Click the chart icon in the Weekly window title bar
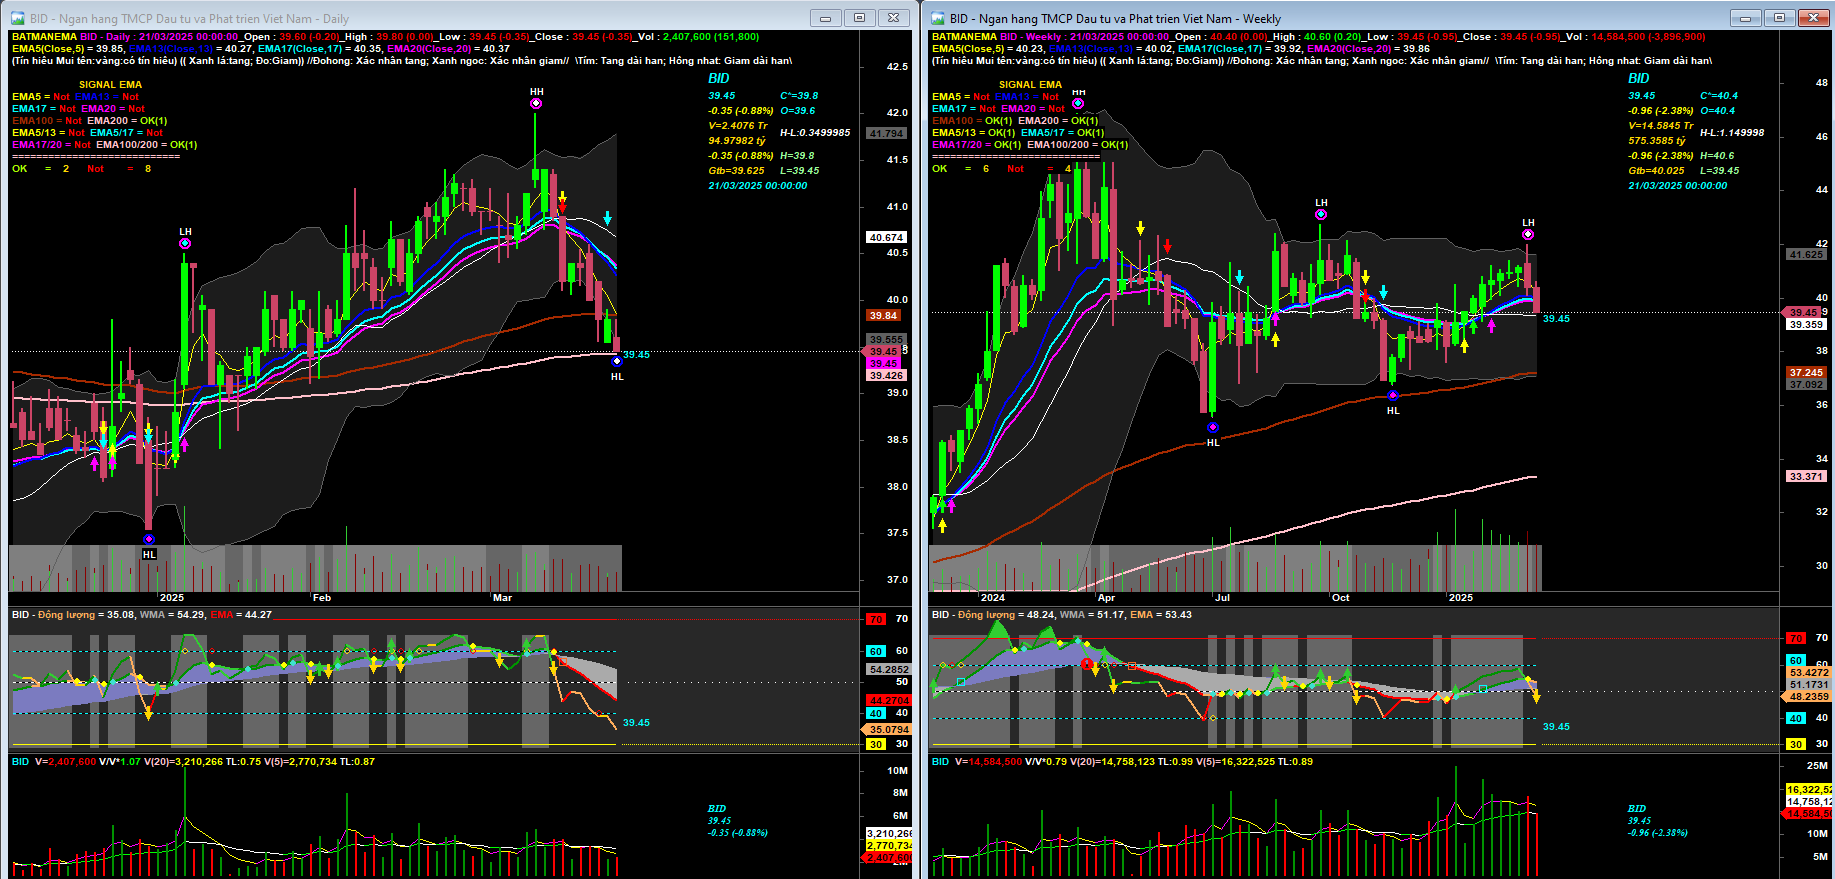The width and height of the screenshot is (1835, 879). pos(938,18)
